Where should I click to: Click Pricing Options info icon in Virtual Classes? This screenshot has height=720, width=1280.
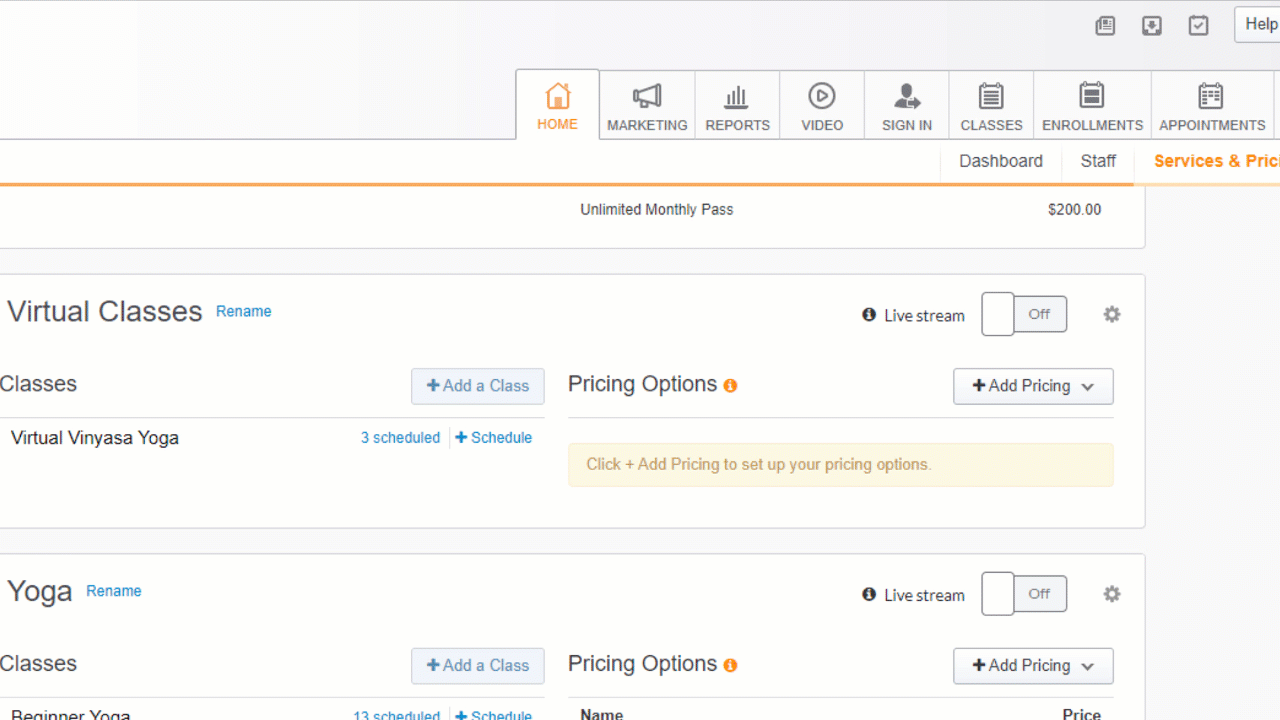click(730, 386)
